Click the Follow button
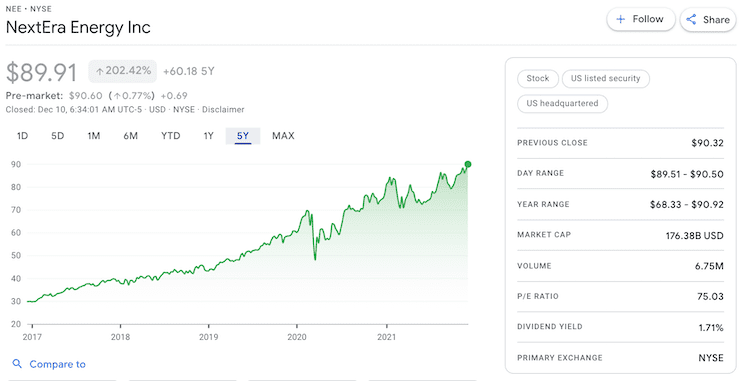Screen dimensions: 750x381 pos(640,20)
